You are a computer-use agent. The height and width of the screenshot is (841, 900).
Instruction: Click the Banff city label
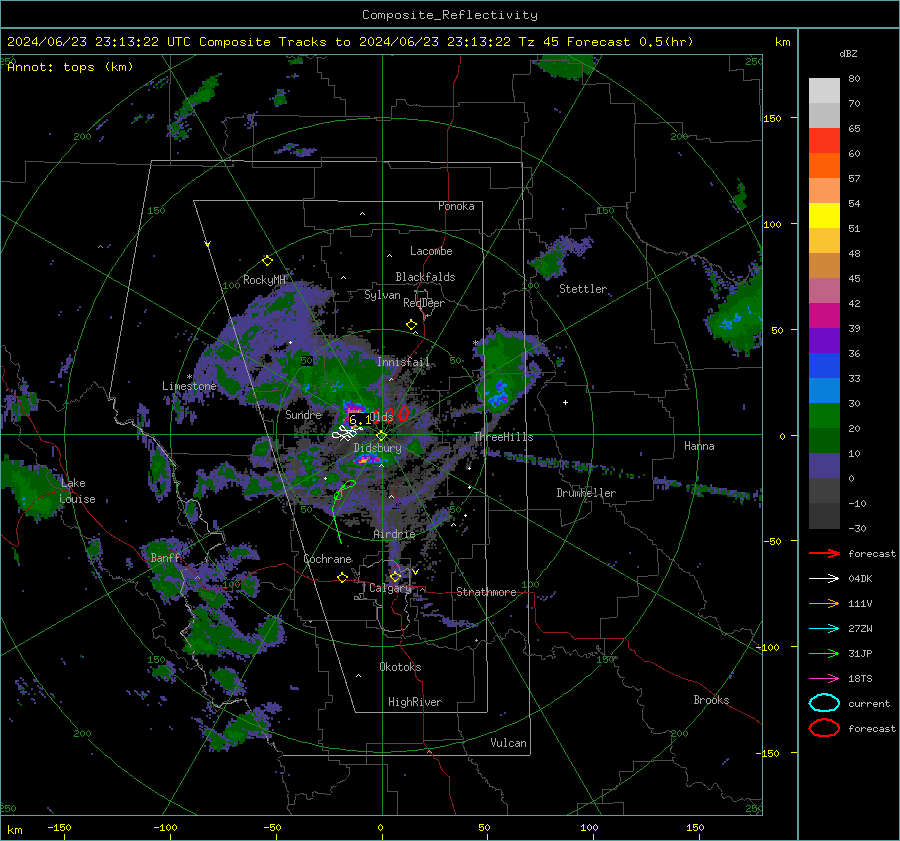[x=165, y=558]
